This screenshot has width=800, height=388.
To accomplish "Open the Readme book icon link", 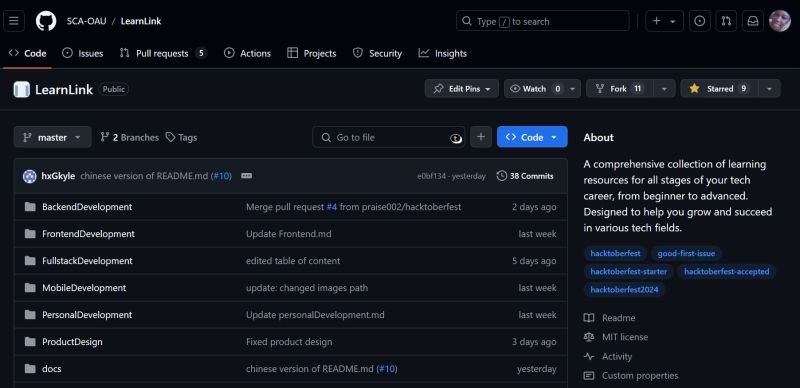I will tap(589, 318).
